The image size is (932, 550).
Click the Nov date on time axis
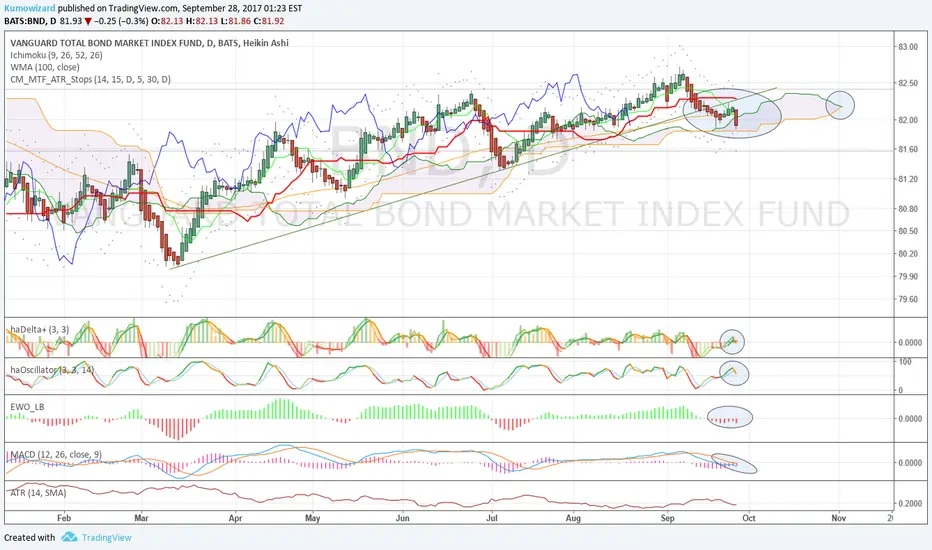coord(839,518)
